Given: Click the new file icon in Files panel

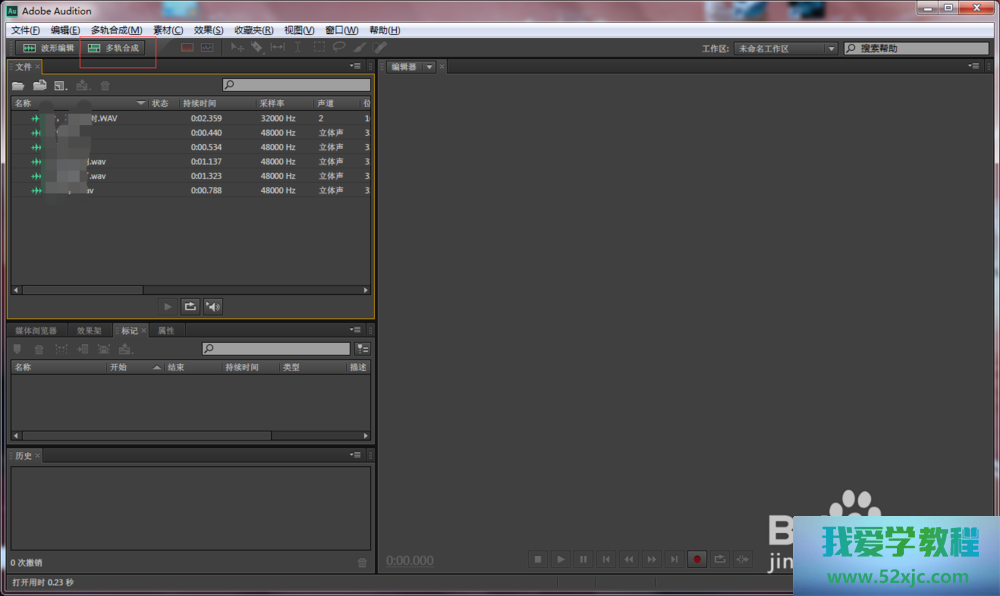Looking at the screenshot, I should pyautogui.click(x=61, y=86).
